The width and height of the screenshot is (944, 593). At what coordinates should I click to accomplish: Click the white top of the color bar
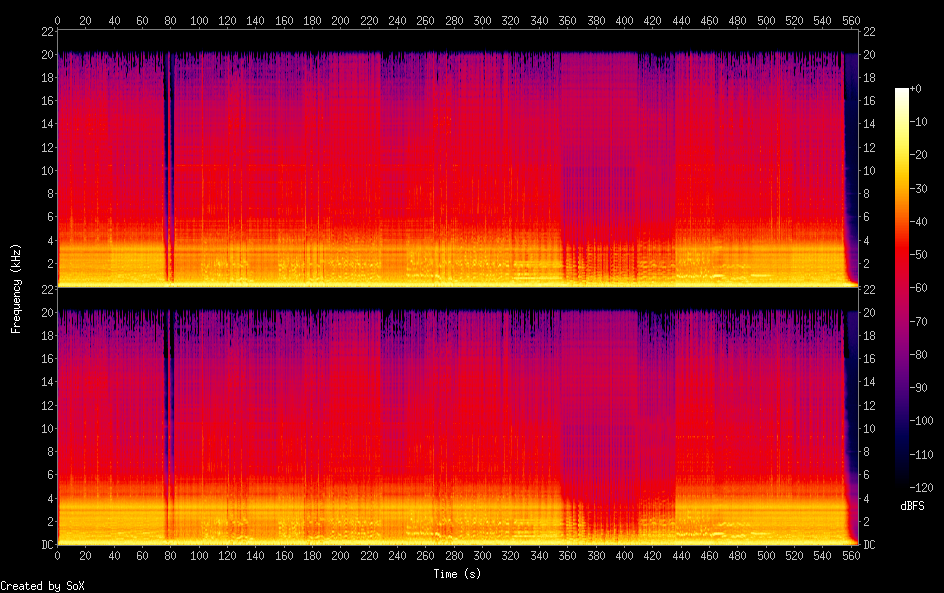[x=903, y=92]
